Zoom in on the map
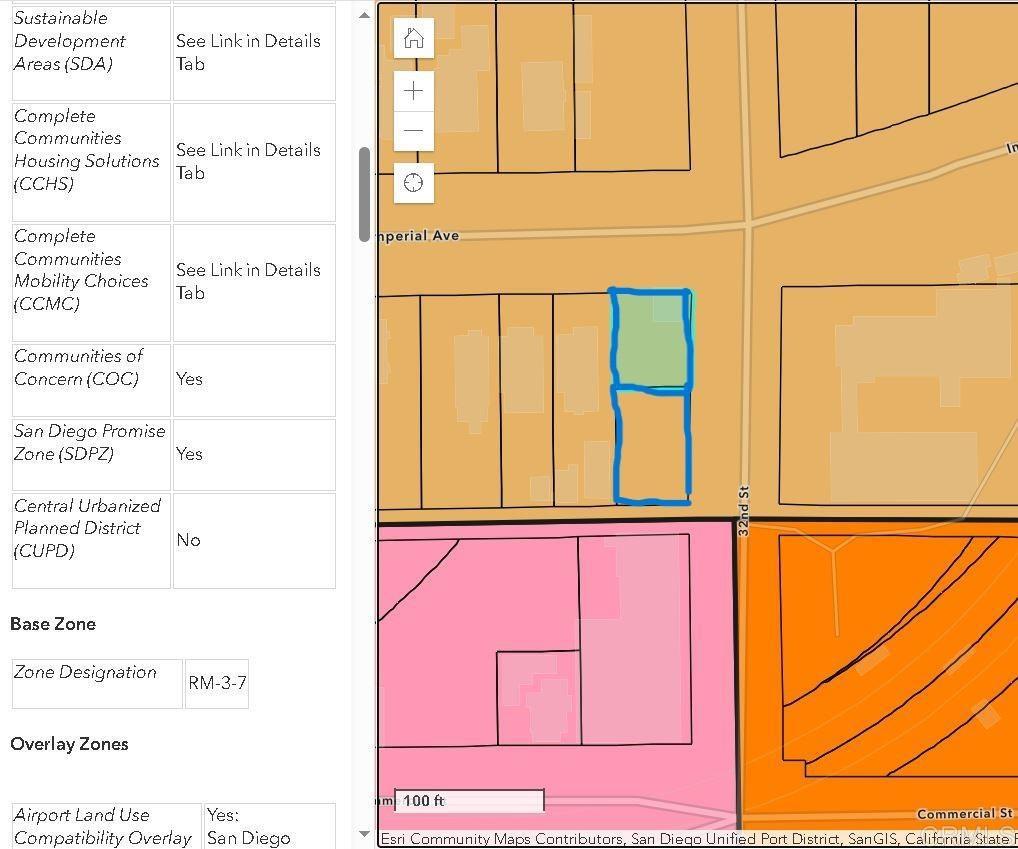 point(413,91)
